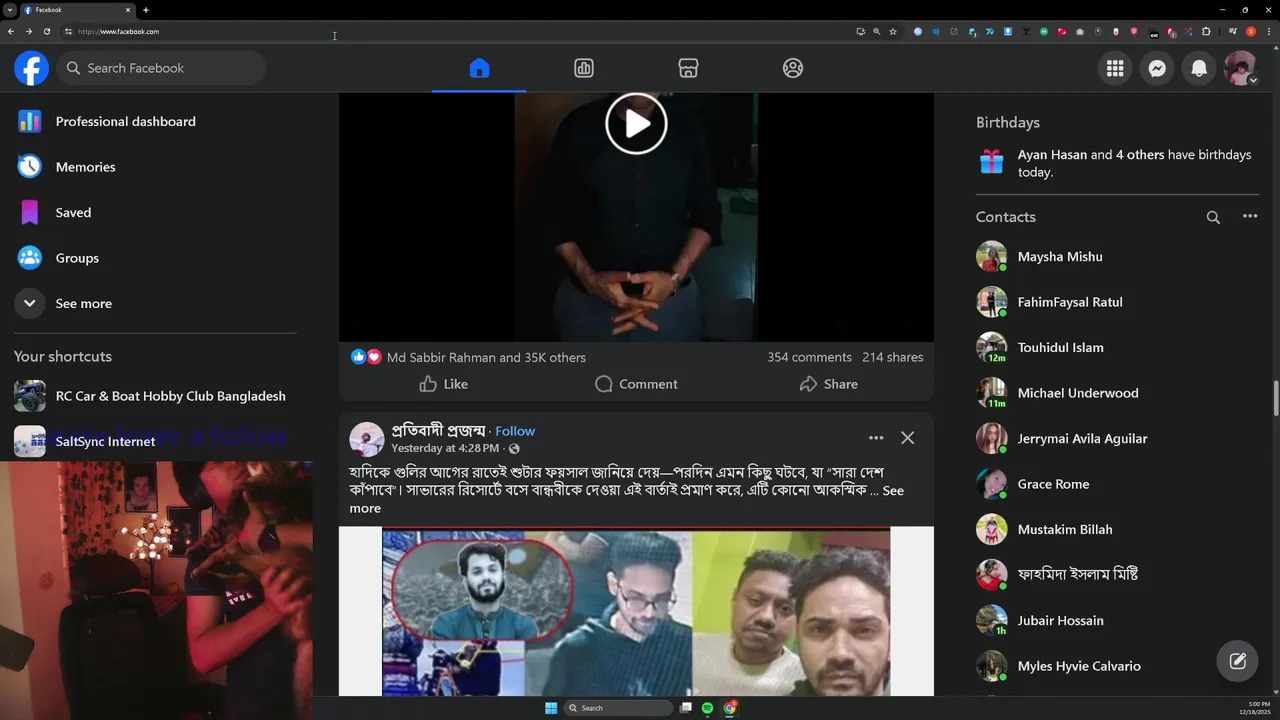Image resolution: width=1280 pixels, height=720 pixels.
Task: Click the Love reaction emoji icon
Action: 374,357
